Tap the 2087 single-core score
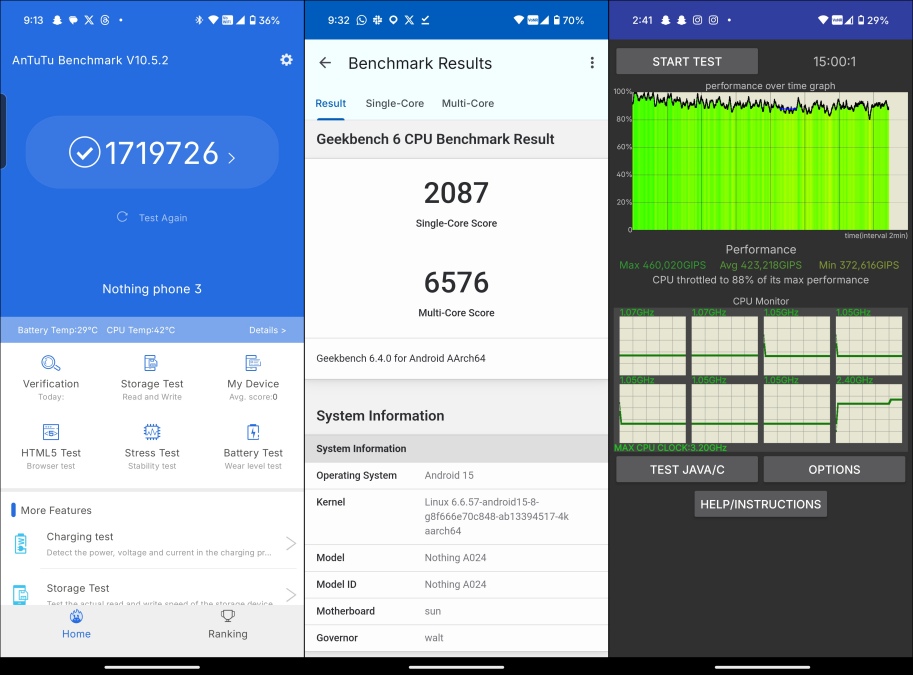Image resolution: width=913 pixels, height=675 pixels. [456, 193]
